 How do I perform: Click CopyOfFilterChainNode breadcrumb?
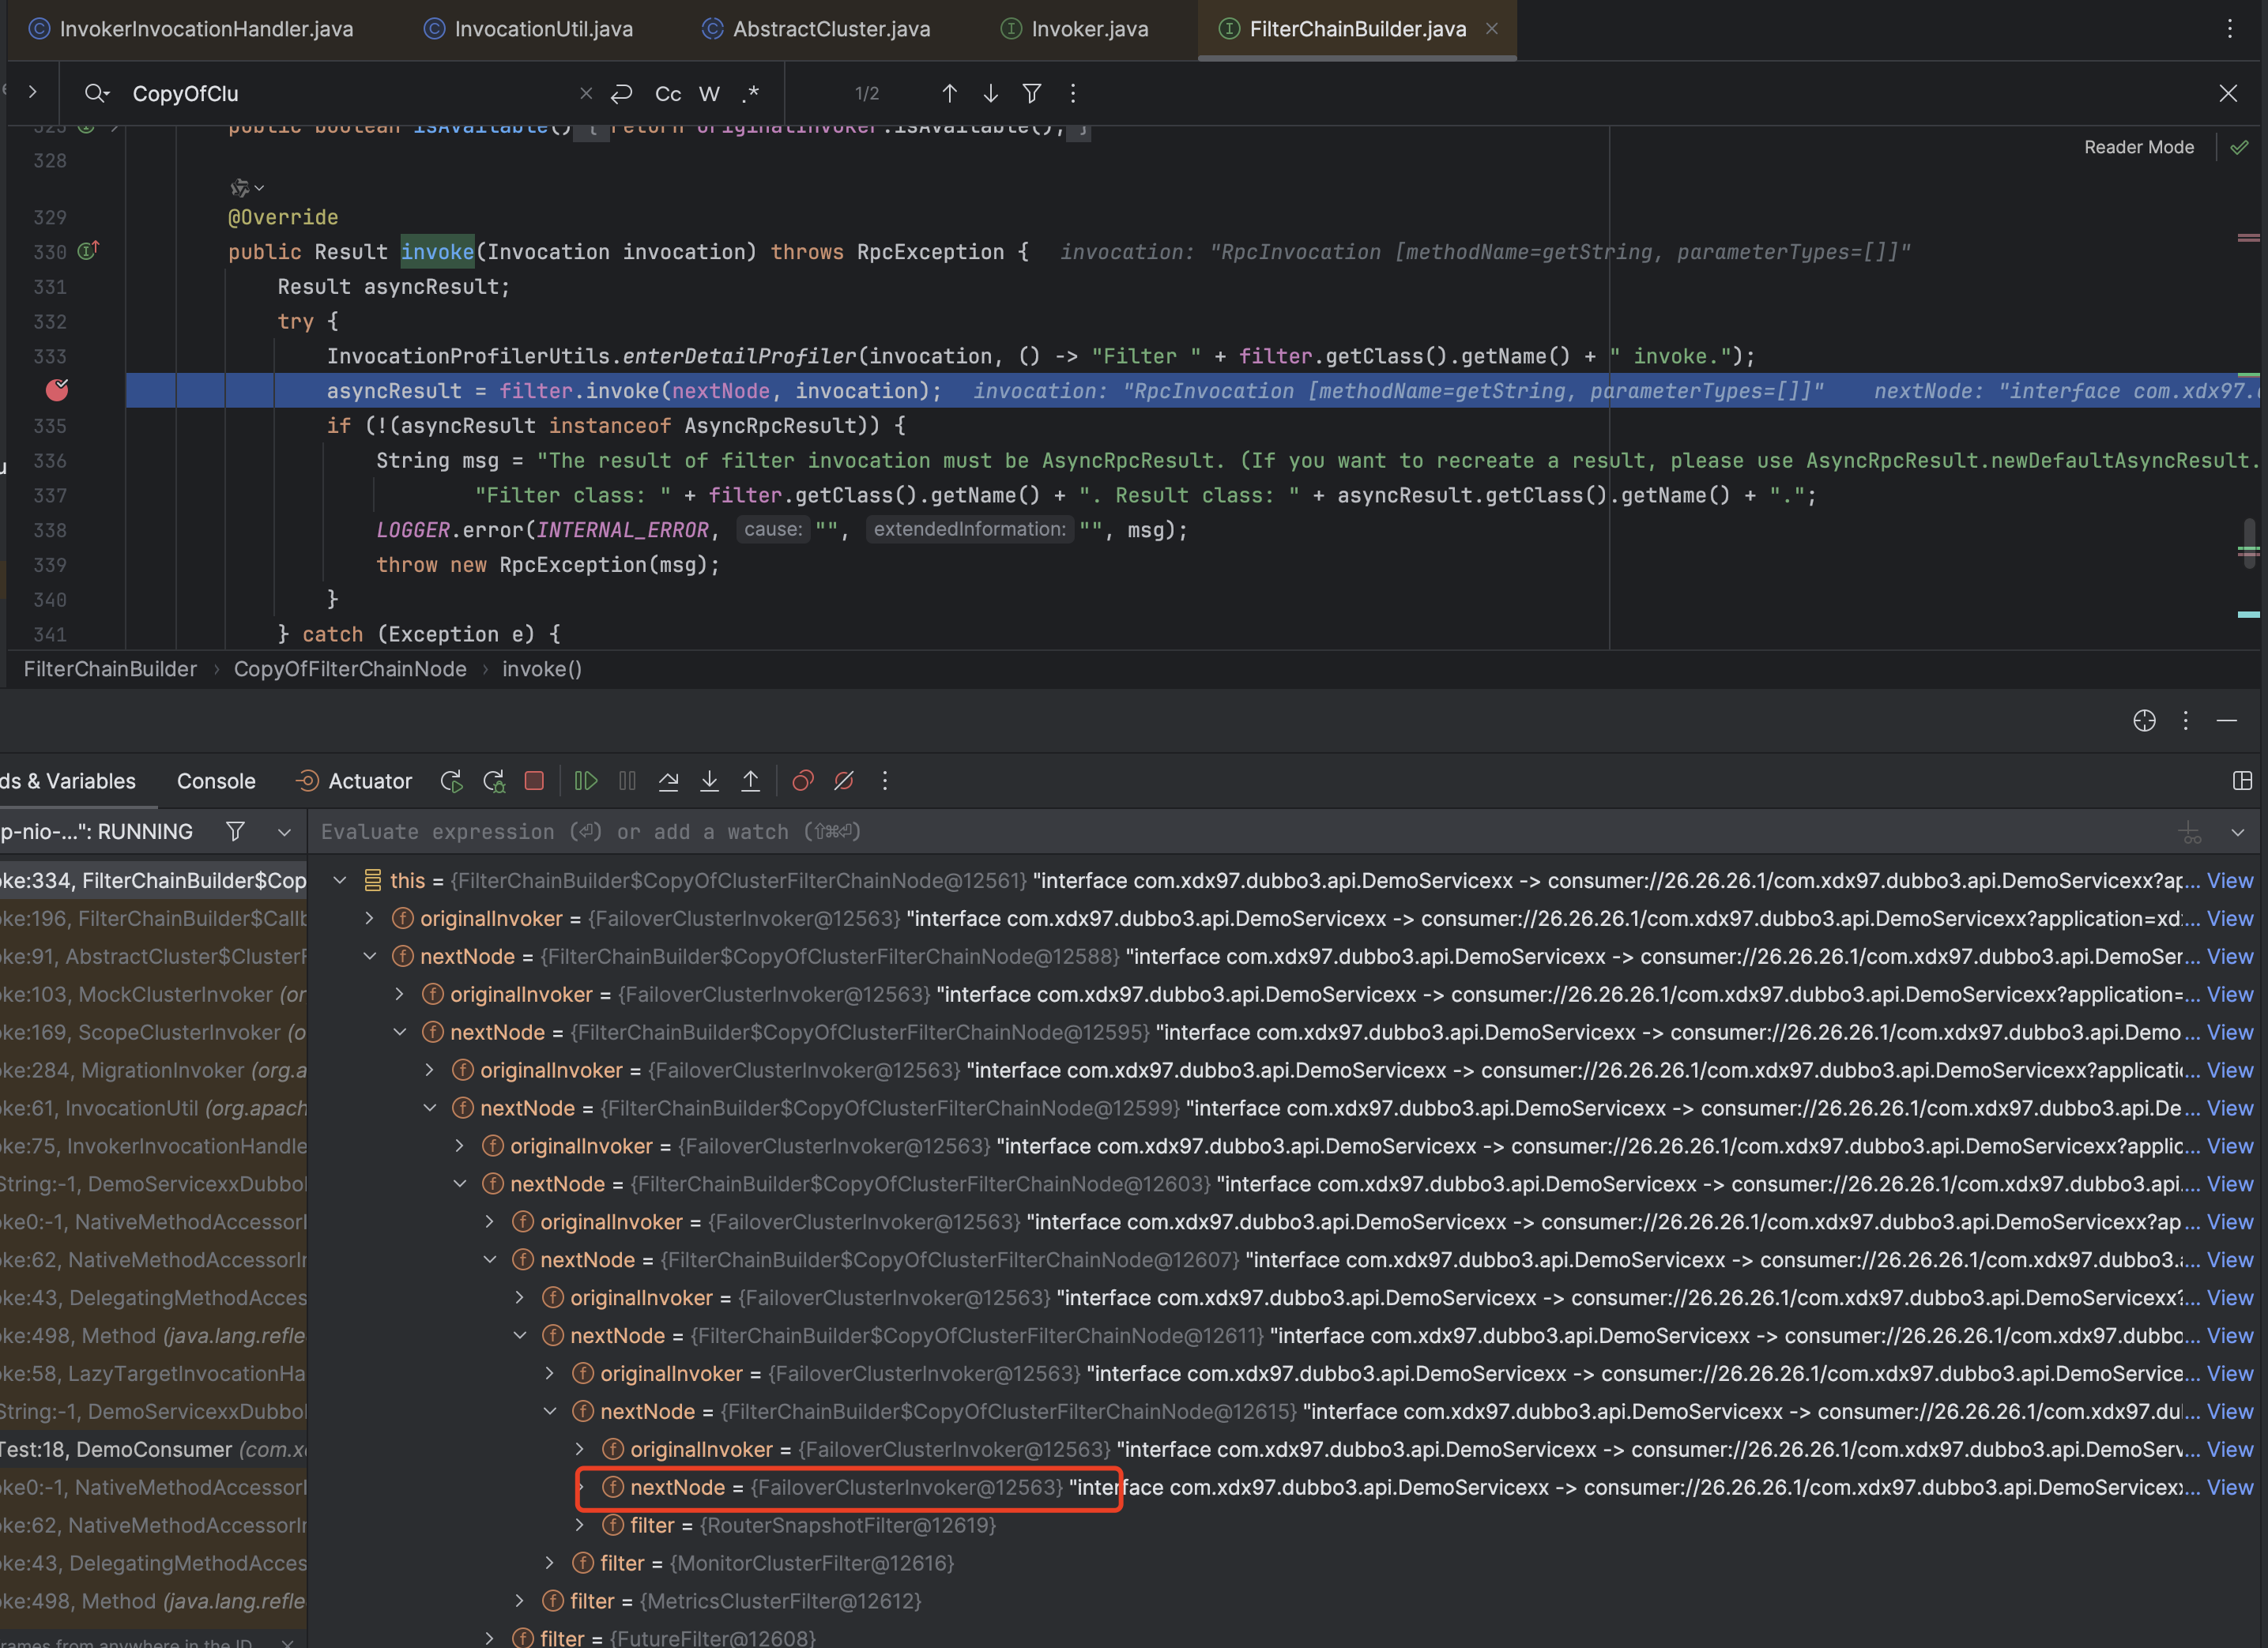click(x=350, y=669)
